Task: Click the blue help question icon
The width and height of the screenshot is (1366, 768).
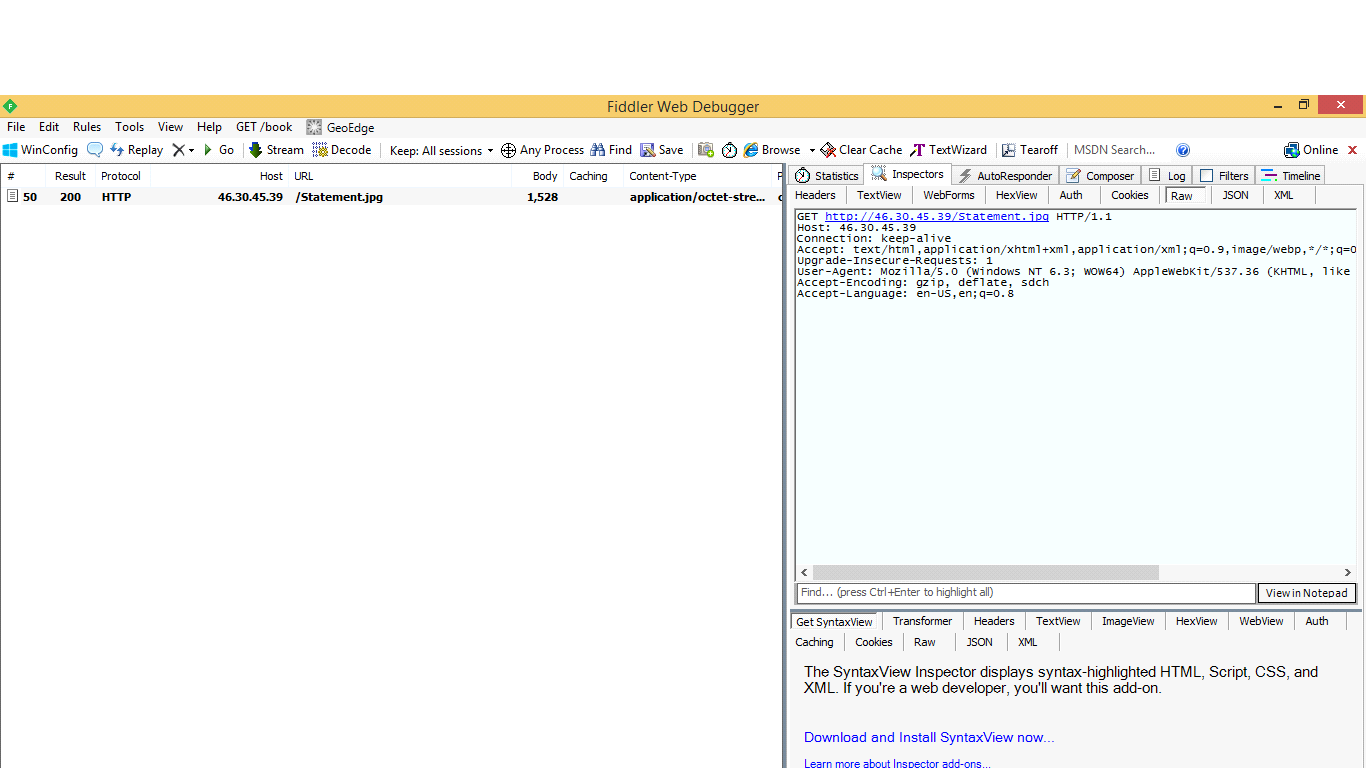Action: 1183,150
